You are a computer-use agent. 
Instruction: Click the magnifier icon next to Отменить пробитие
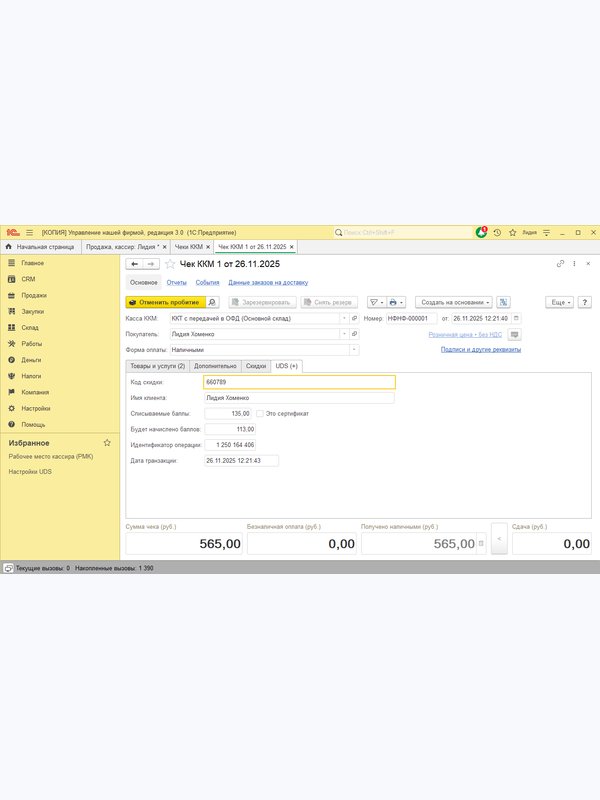tap(212, 303)
